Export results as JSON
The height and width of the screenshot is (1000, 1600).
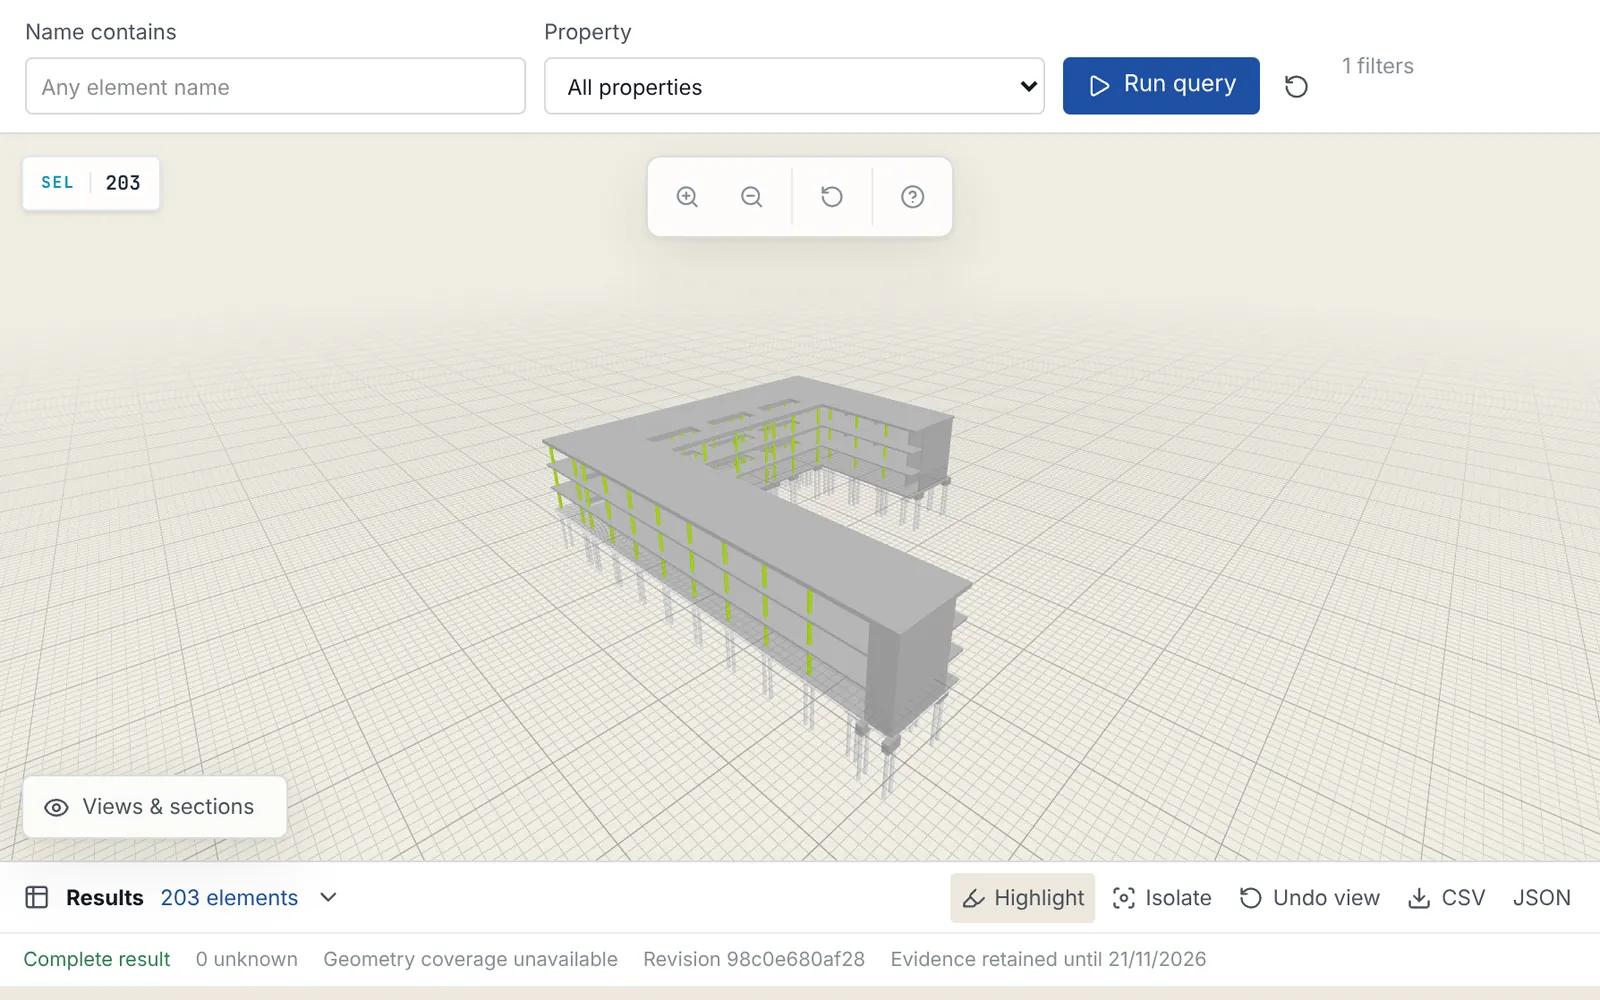(x=1541, y=898)
